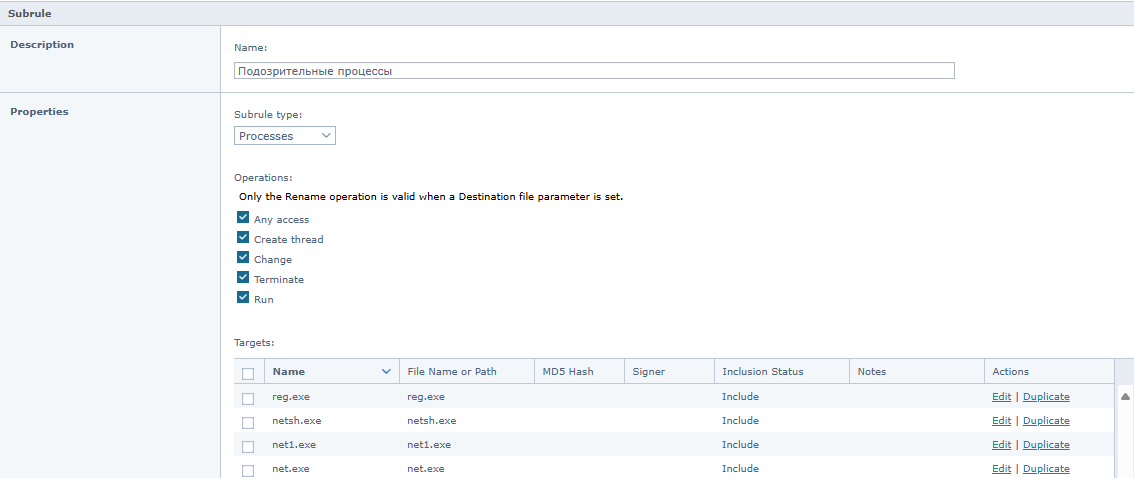
Task: Uncheck the Create thread operation
Action: 243,237
